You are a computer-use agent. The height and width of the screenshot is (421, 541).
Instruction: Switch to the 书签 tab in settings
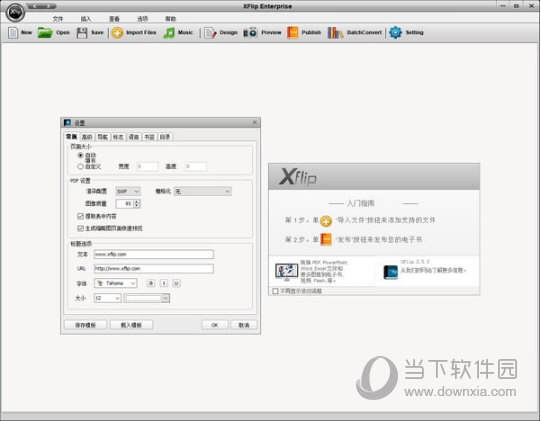[149, 137]
